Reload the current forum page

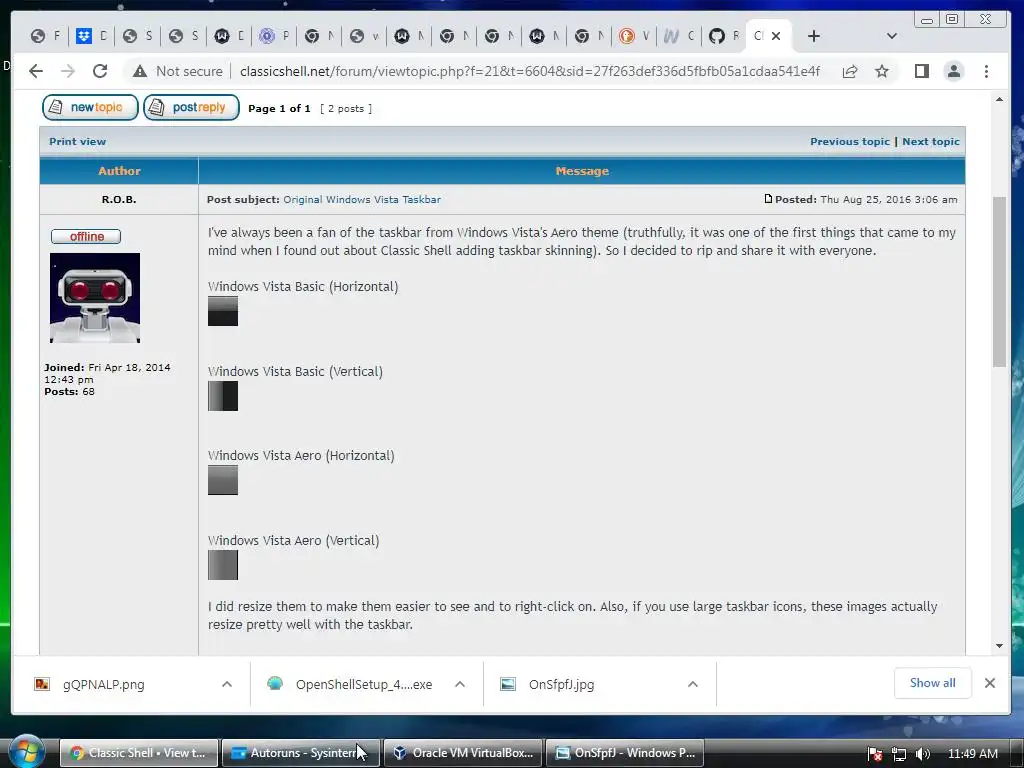pos(100,71)
